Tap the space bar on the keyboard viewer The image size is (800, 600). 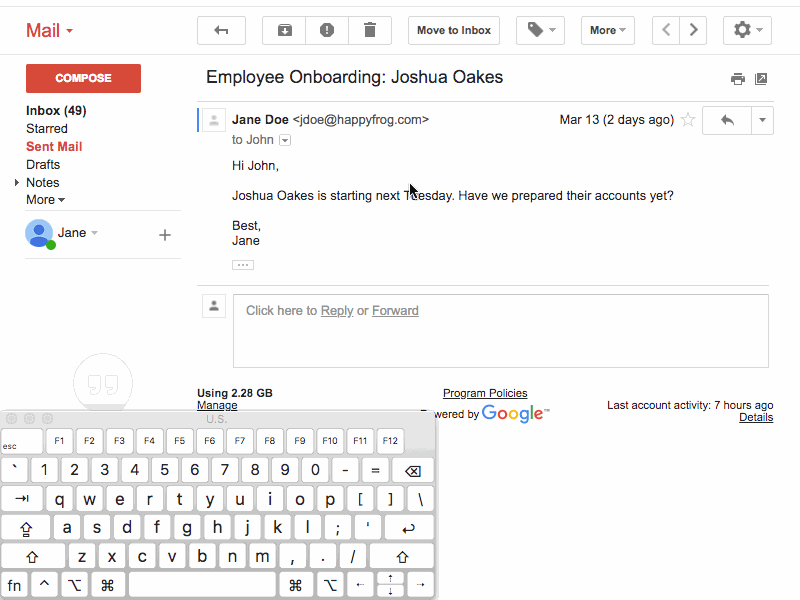point(202,585)
